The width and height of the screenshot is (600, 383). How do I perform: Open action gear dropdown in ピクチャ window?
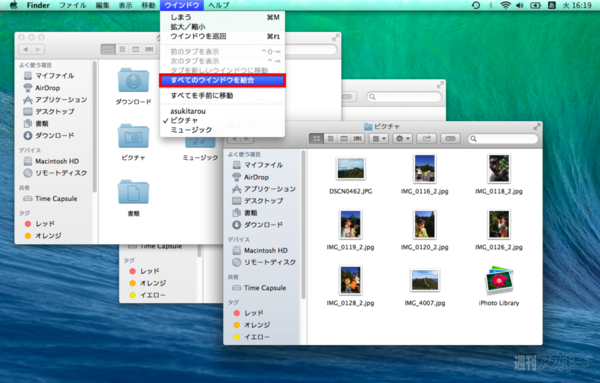(x=403, y=139)
